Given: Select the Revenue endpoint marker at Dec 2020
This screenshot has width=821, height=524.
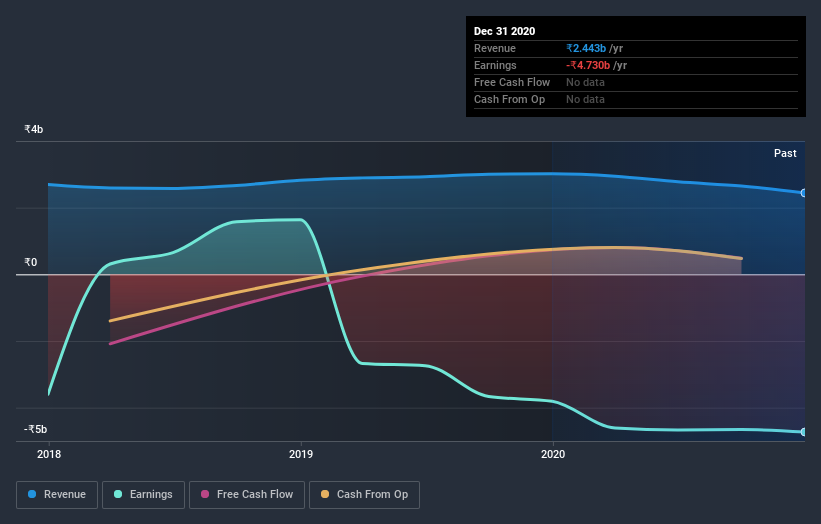Looking at the screenshot, I should click(x=804, y=193).
